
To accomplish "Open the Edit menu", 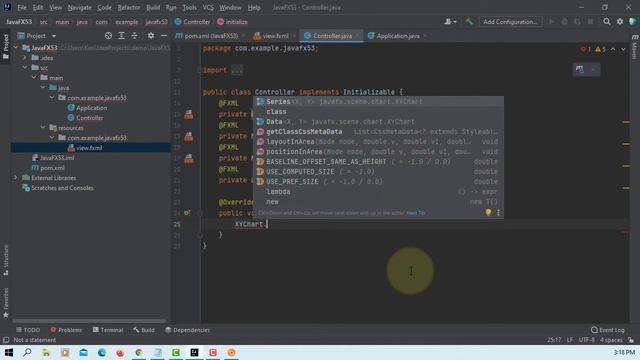I will click(x=38, y=7).
